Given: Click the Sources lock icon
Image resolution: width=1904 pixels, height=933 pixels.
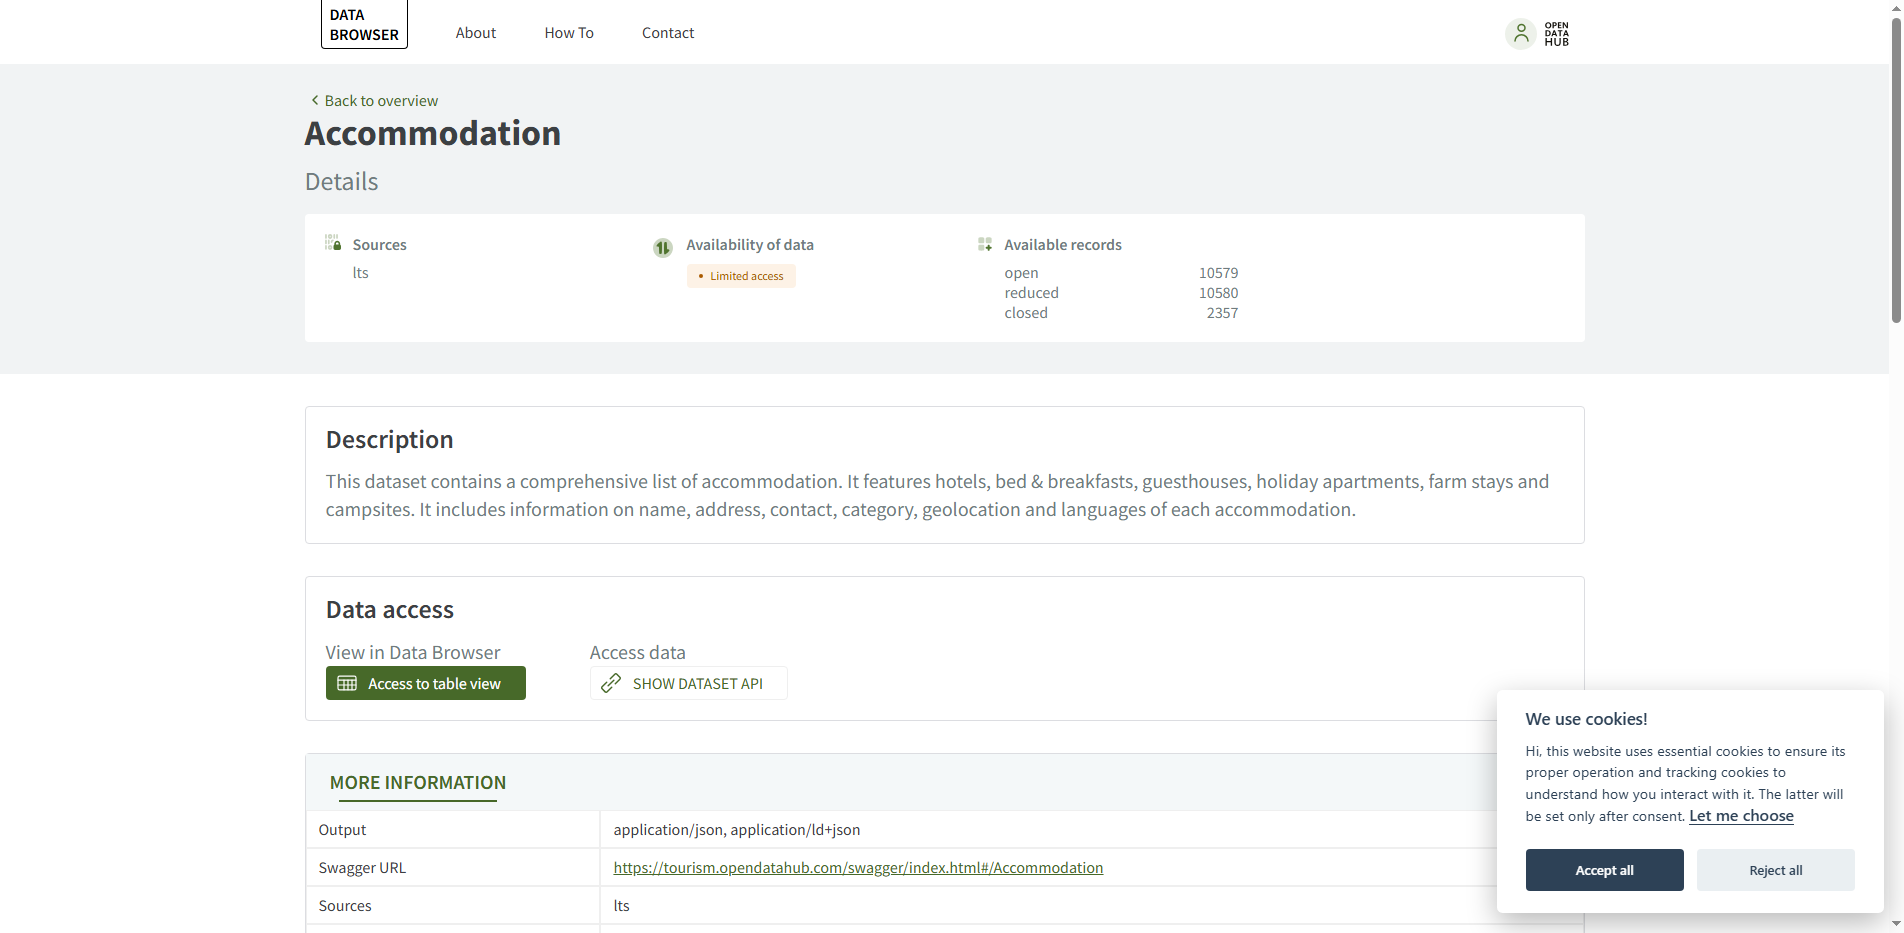Looking at the screenshot, I should pos(332,242).
